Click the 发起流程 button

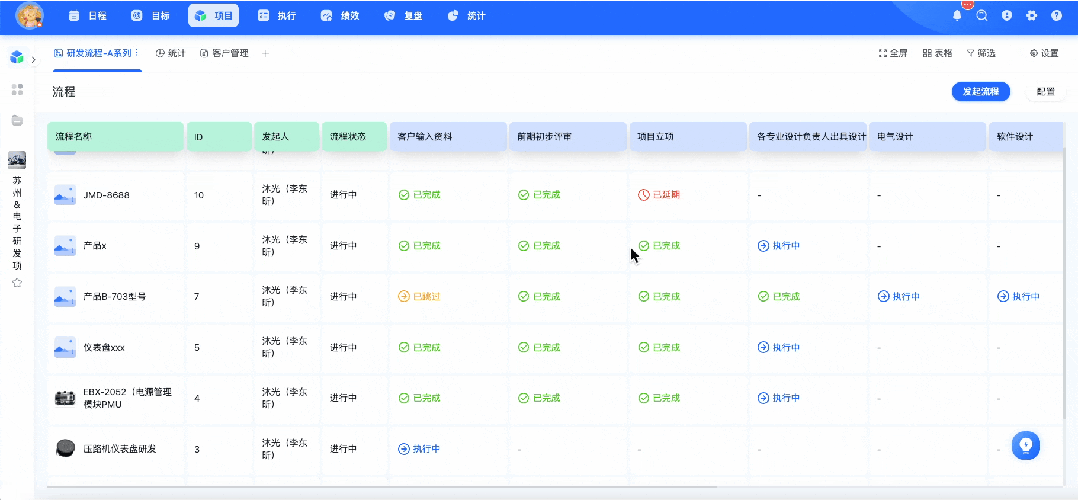coord(980,91)
